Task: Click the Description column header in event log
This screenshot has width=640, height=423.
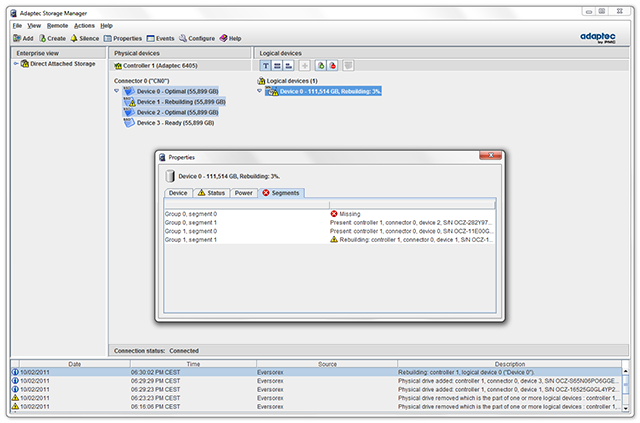Action: coord(509,364)
